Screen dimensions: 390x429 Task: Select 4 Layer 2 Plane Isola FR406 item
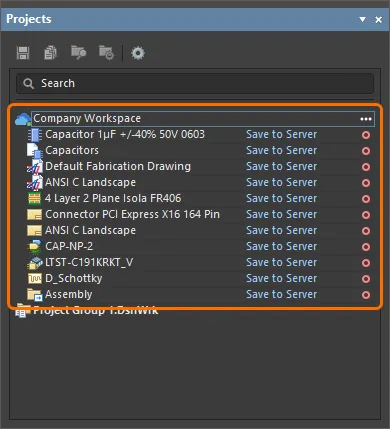click(x=113, y=198)
